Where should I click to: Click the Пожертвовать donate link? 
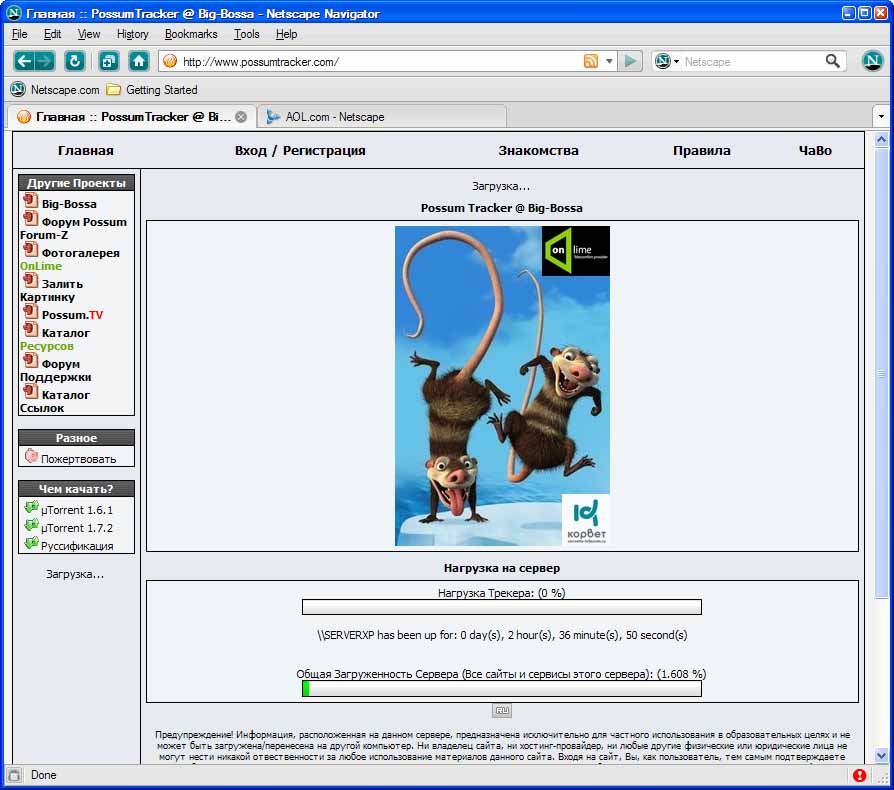(79, 459)
